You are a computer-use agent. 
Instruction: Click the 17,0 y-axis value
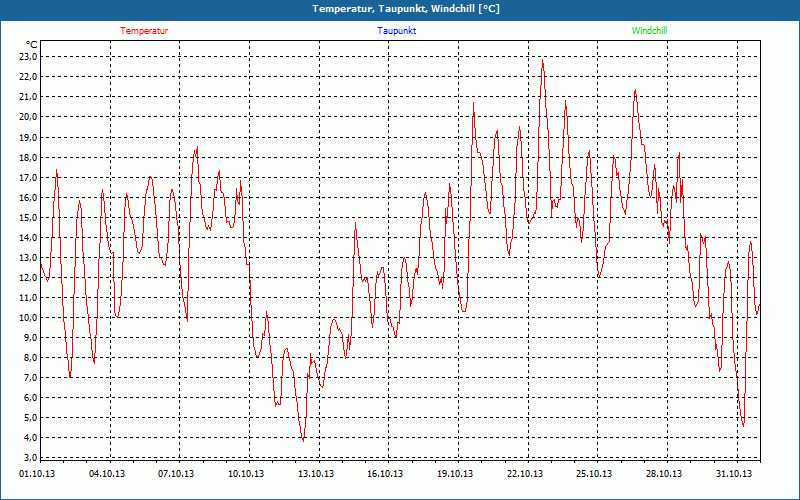click(x=29, y=178)
